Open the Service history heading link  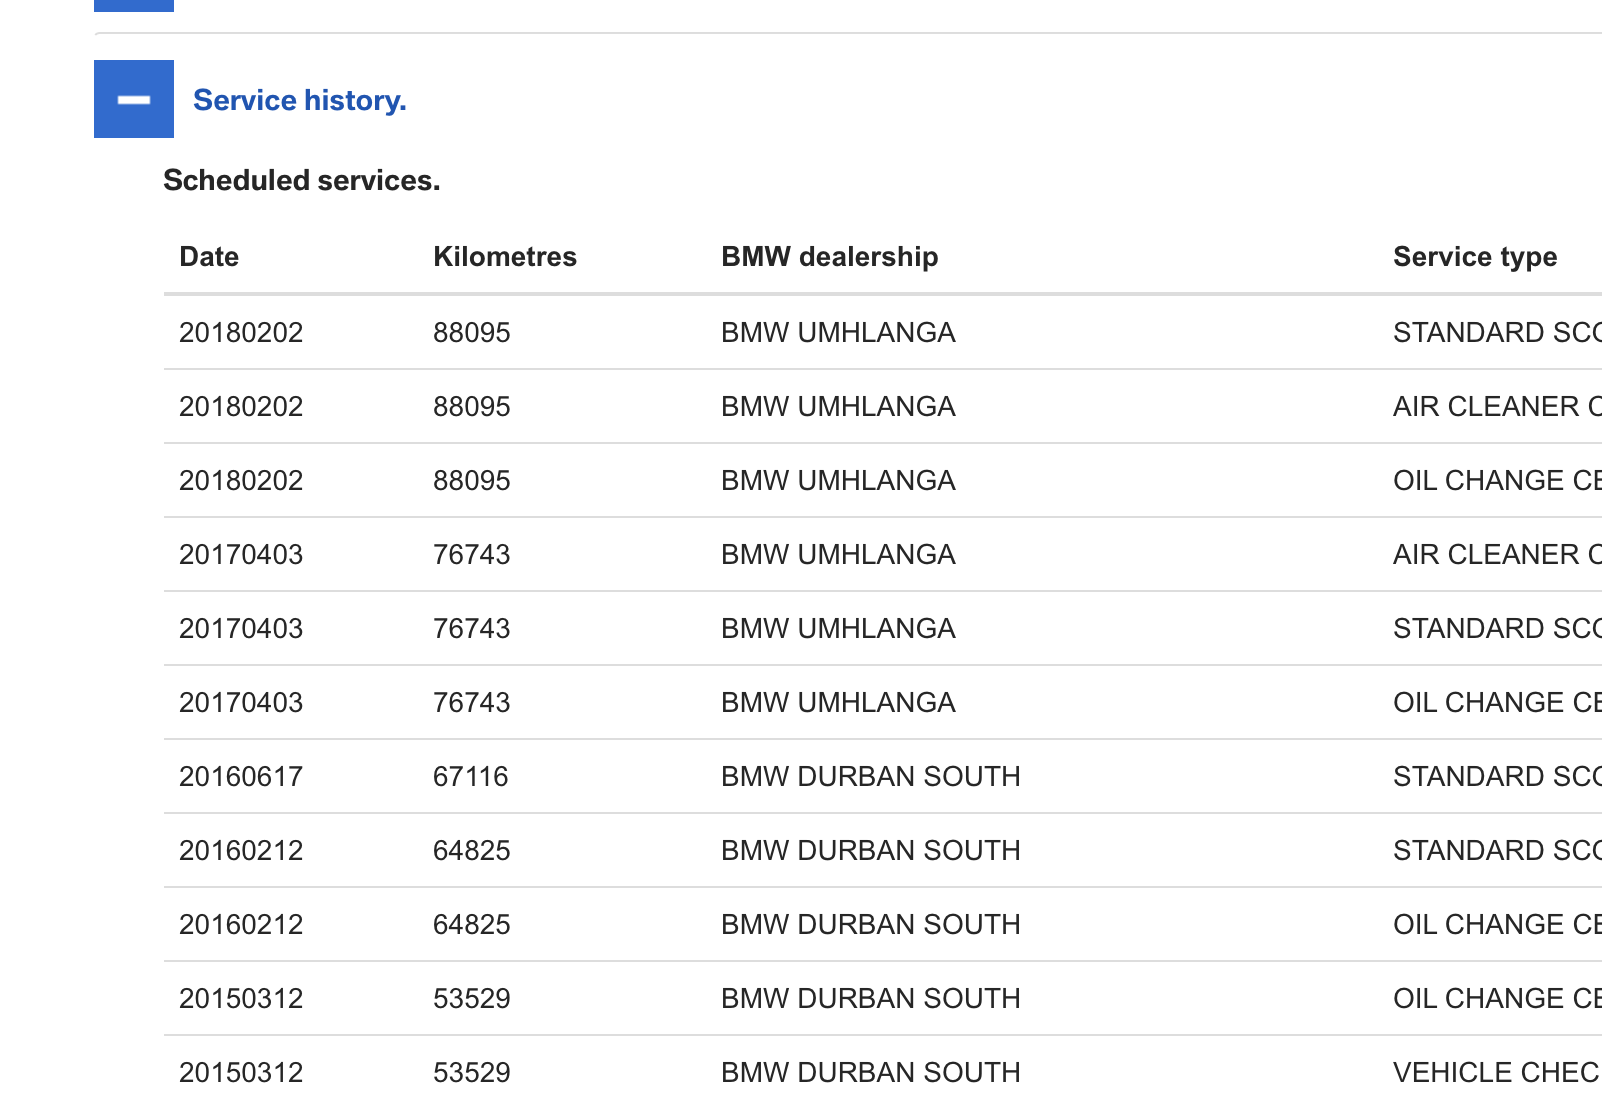point(300,99)
